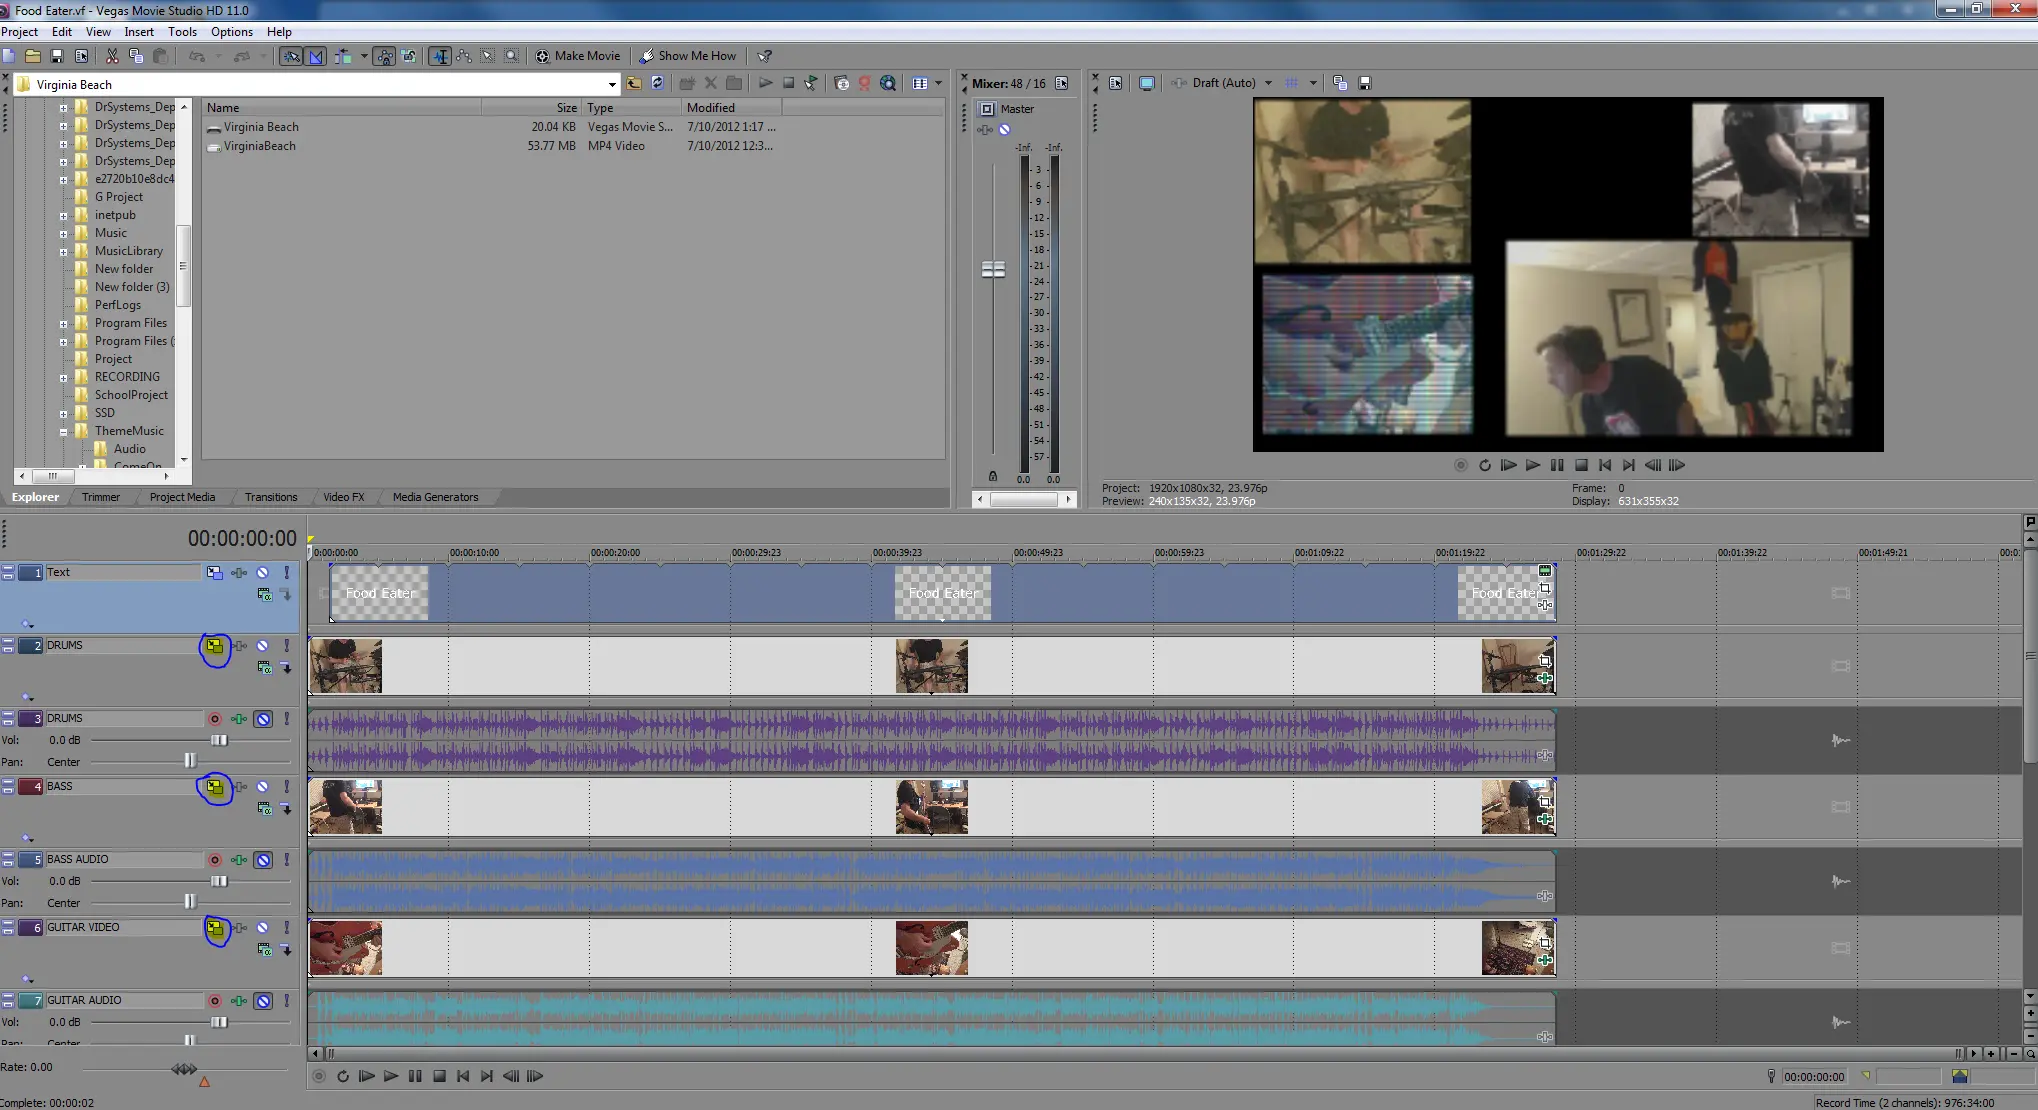Collapse the ThemeMusic folder node
The image size is (2038, 1110).
click(63, 431)
